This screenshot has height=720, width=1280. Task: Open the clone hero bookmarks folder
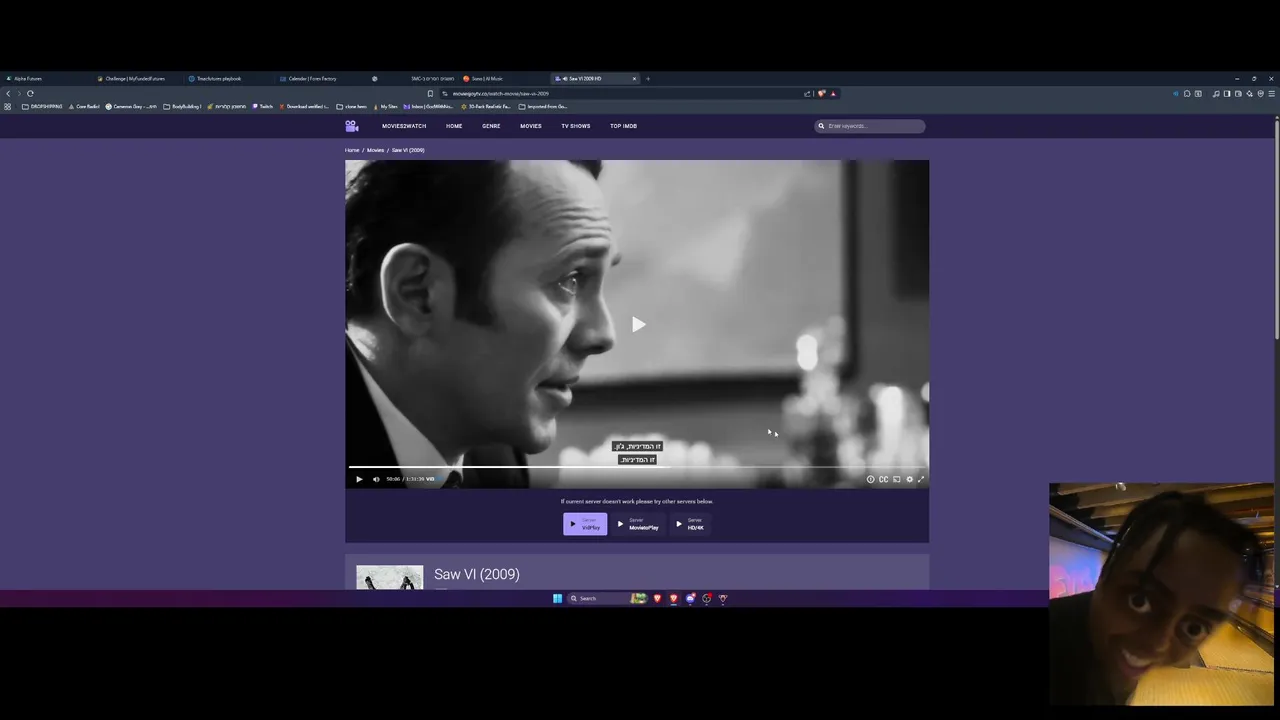coord(352,106)
